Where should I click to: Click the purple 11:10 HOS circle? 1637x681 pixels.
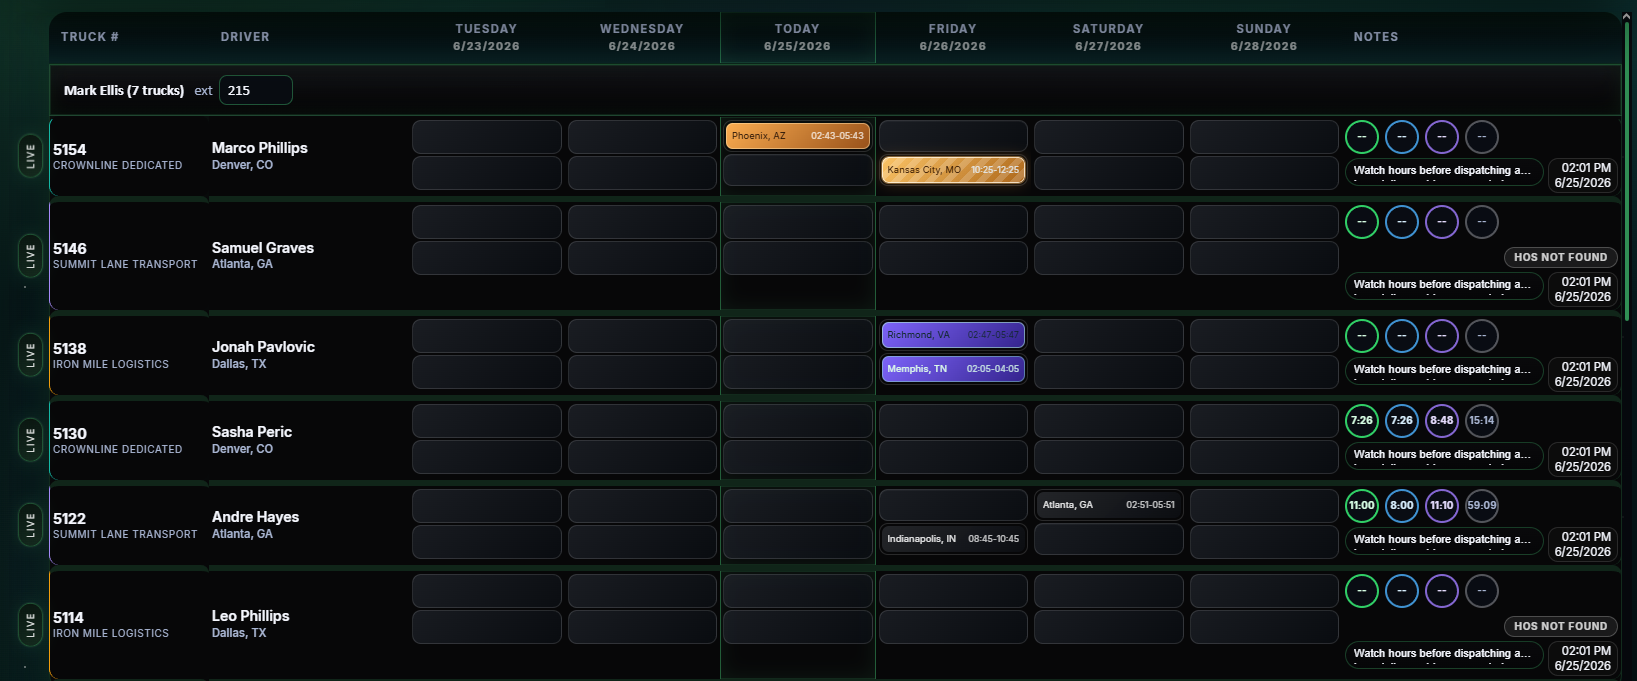click(x=1442, y=506)
